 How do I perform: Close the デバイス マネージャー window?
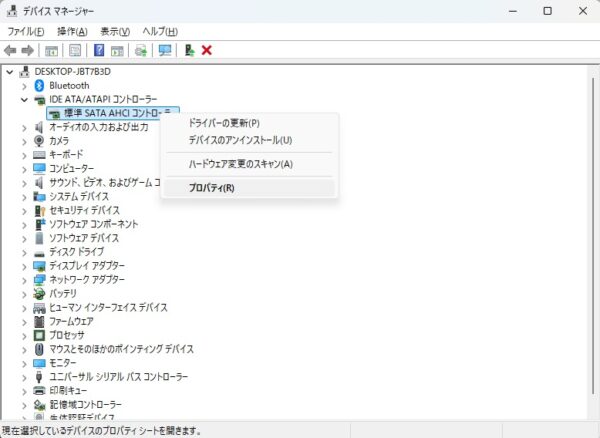583,11
